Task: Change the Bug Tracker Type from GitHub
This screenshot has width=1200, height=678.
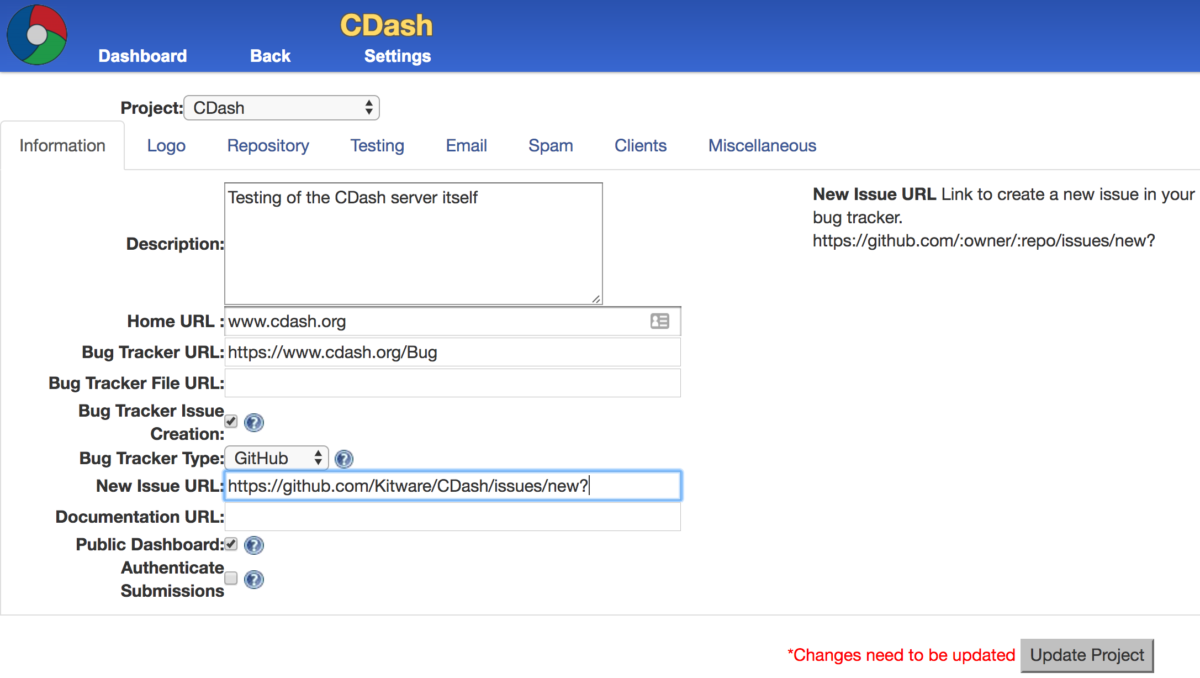Action: [x=276, y=458]
